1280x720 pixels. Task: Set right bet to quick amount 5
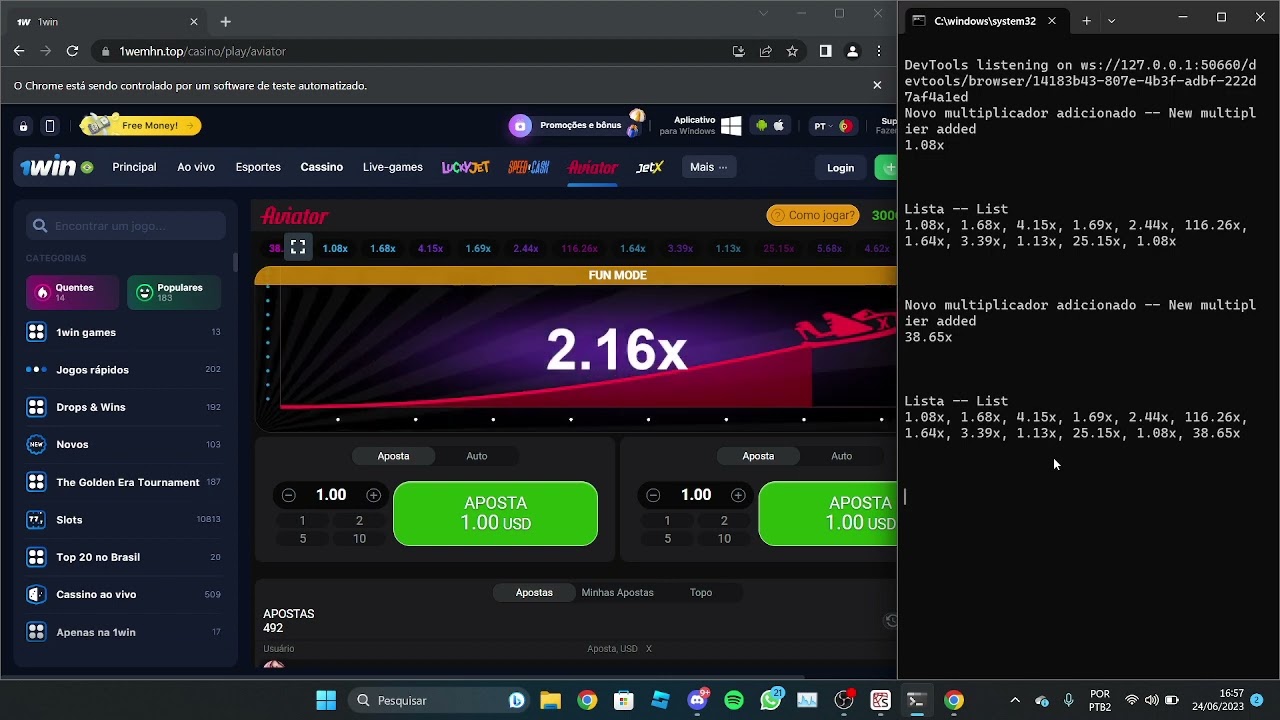[667, 538]
